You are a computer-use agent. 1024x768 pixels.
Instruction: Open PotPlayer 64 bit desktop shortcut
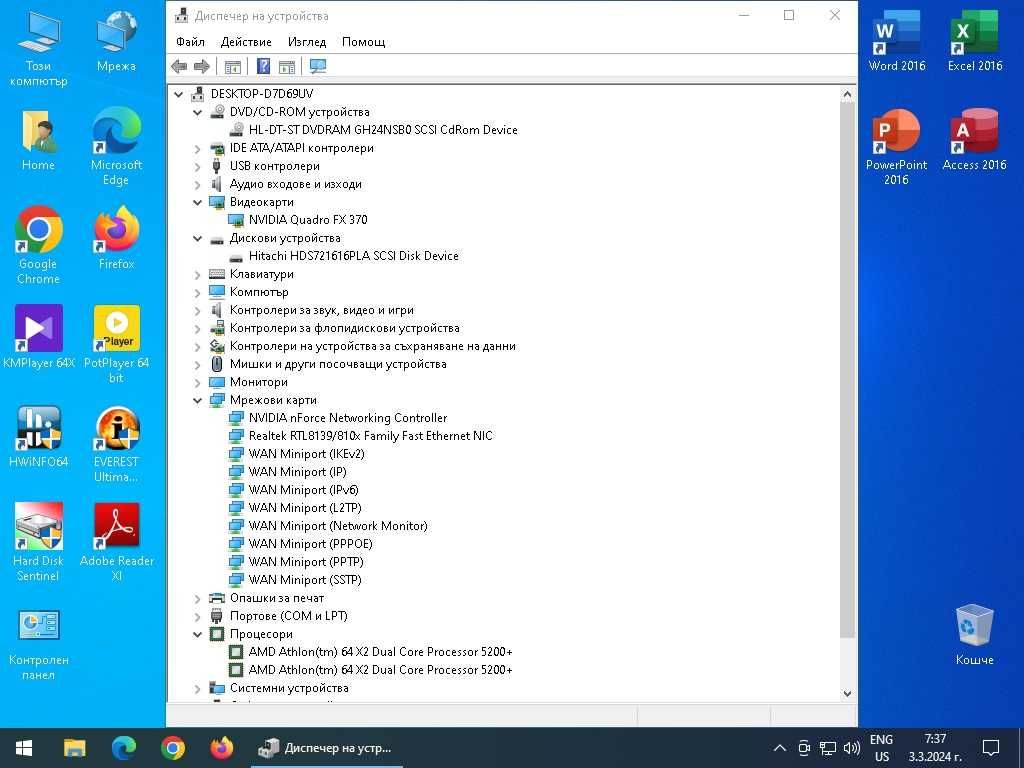pyautogui.click(x=116, y=345)
